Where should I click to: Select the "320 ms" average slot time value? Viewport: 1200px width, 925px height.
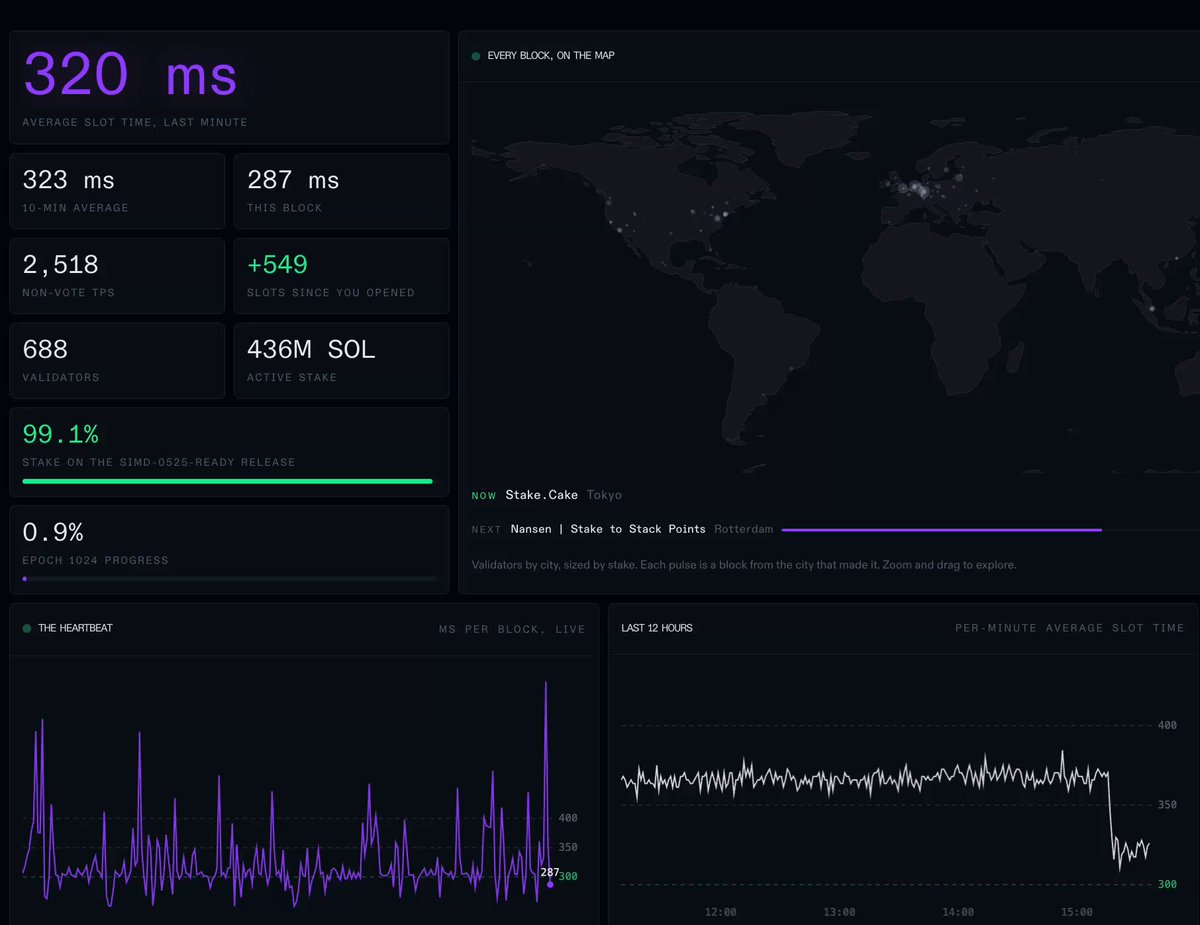click(x=130, y=75)
